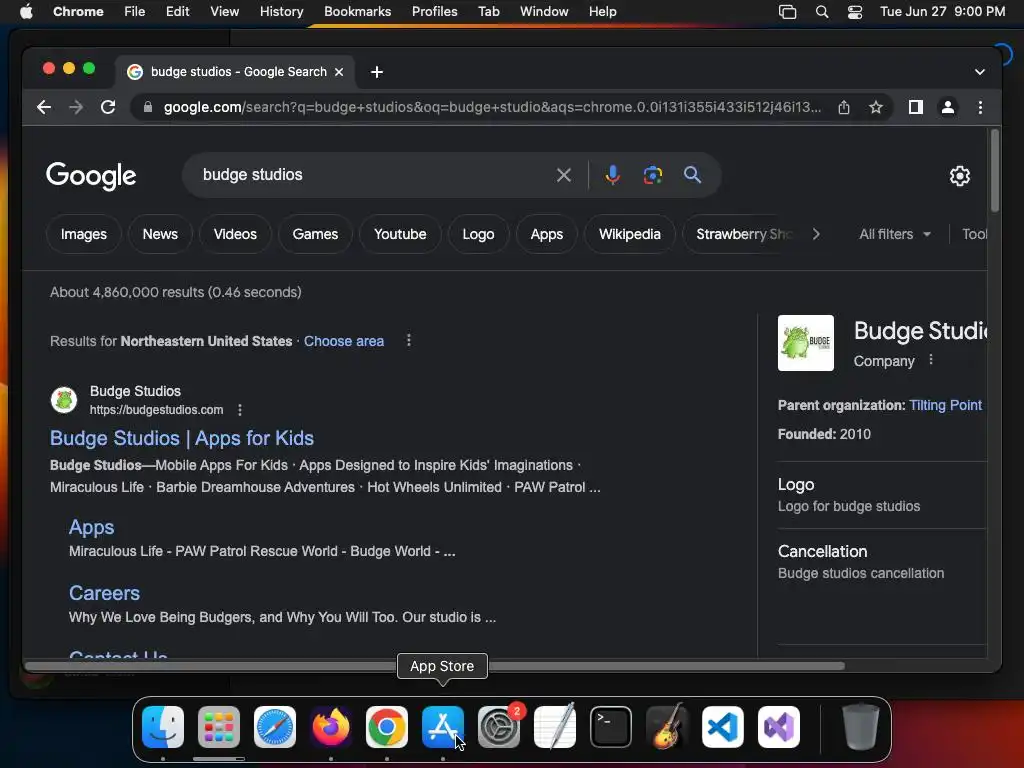Open App Store from the dock
The height and width of the screenshot is (768, 1024).
tap(443, 727)
